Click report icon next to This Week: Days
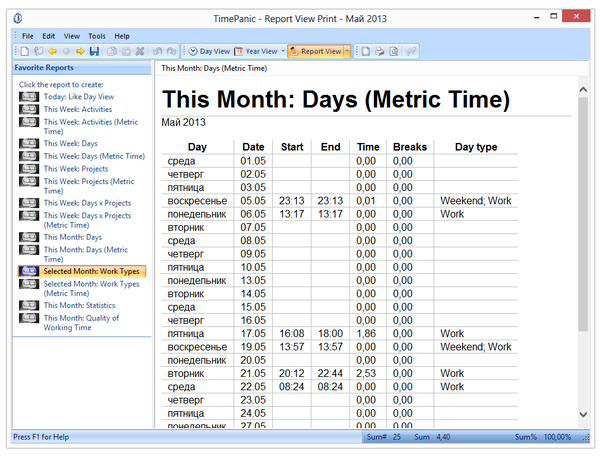Viewport: 600px width, 456px height. [29, 143]
